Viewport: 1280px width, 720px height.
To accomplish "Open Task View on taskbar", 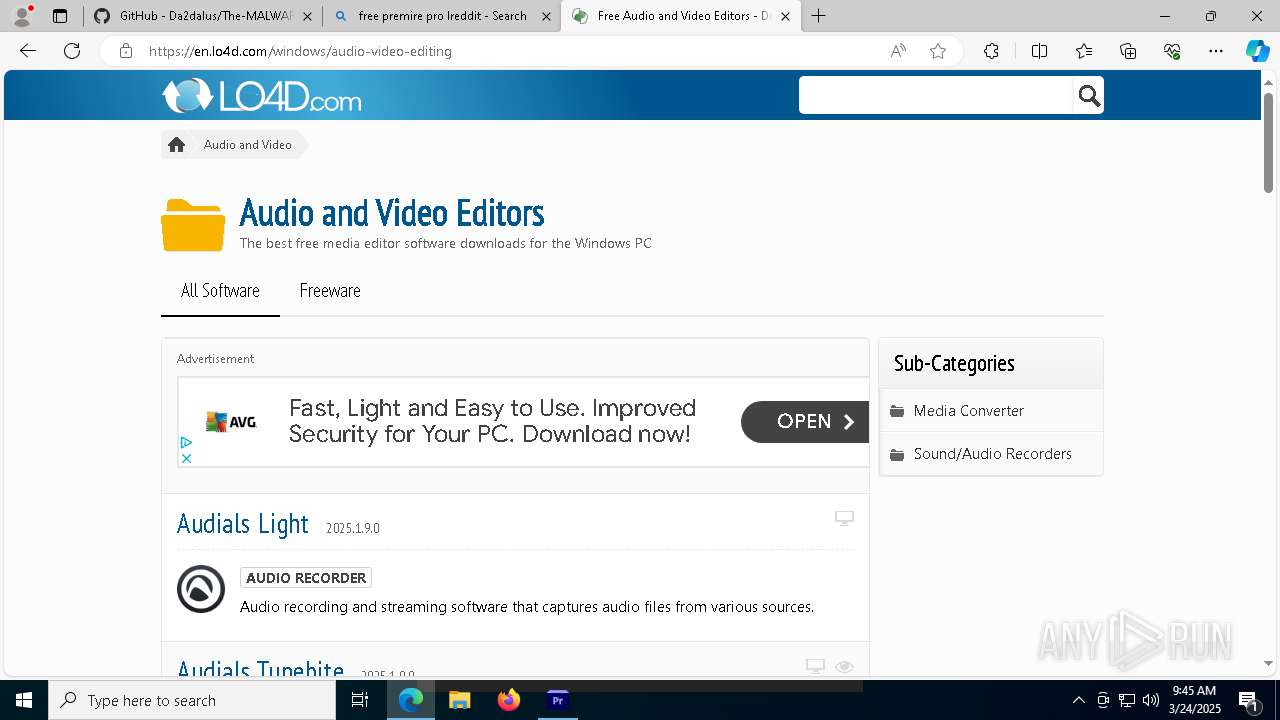I will (x=360, y=700).
